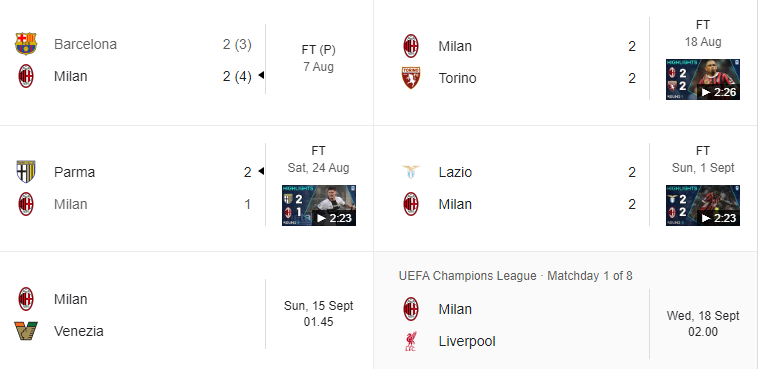Viewport: 758px width, 369px height.
Task: Click the Torino club crest
Action: [x=410, y=78]
